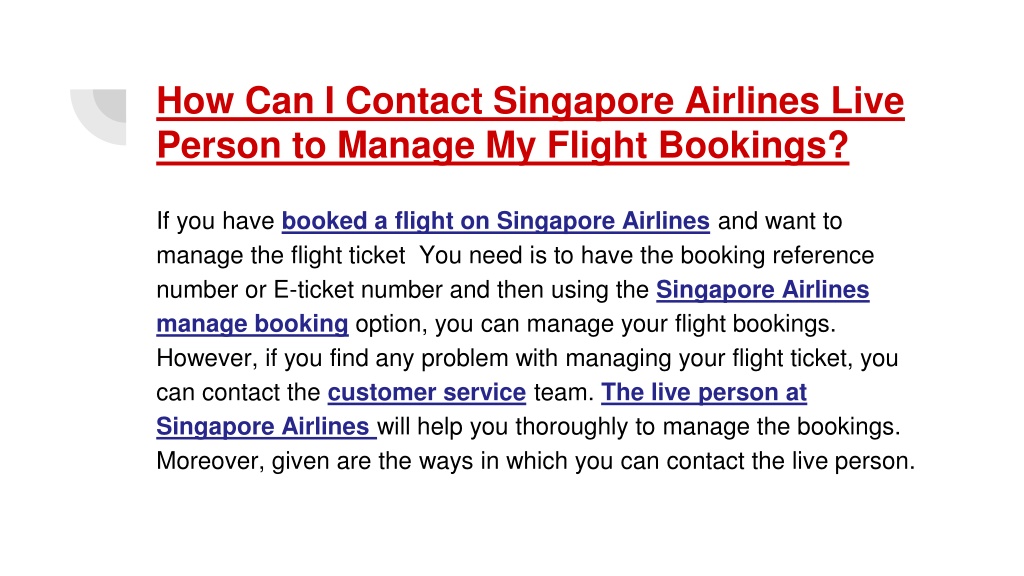Click the 'manage booking' hyperlink text
Image resolution: width=1024 pixels, height=576 pixels.
[252, 324]
